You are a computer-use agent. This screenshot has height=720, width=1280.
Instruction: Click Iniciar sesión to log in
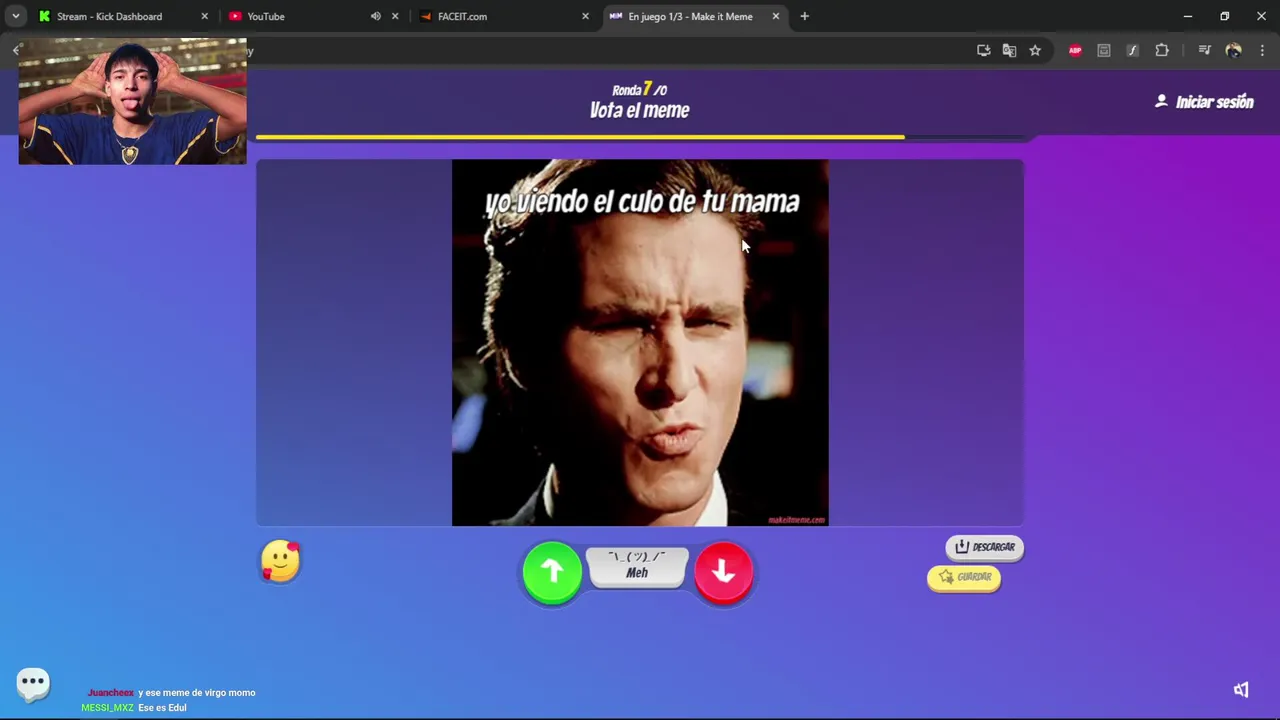[x=1204, y=102]
